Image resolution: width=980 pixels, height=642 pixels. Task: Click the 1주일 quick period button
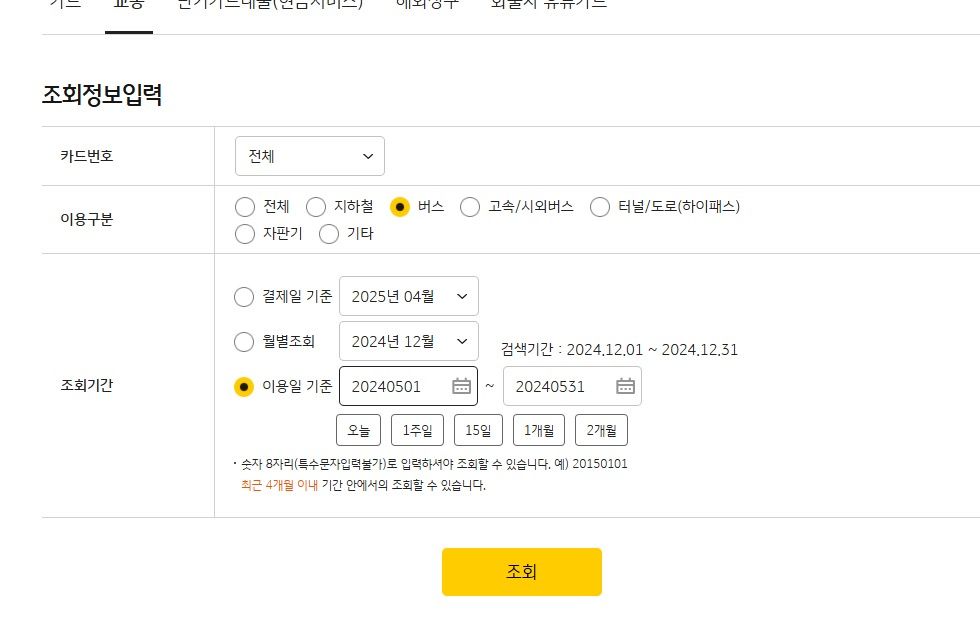click(x=417, y=431)
